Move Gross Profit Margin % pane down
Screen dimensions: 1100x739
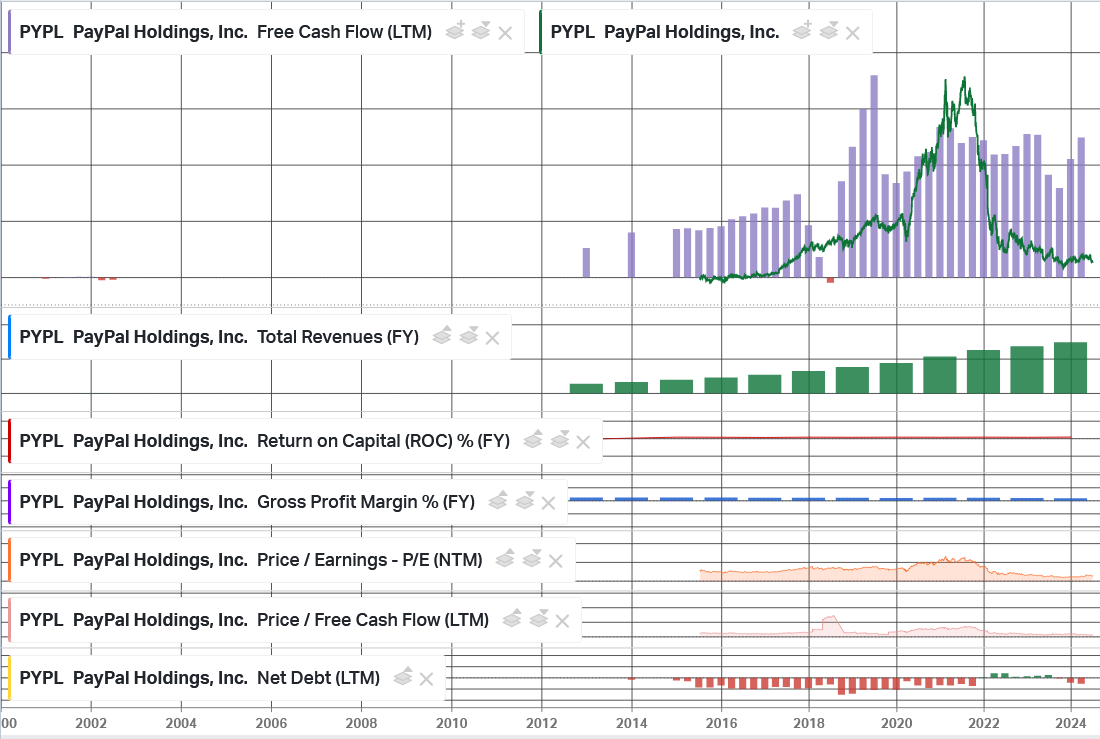524,501
